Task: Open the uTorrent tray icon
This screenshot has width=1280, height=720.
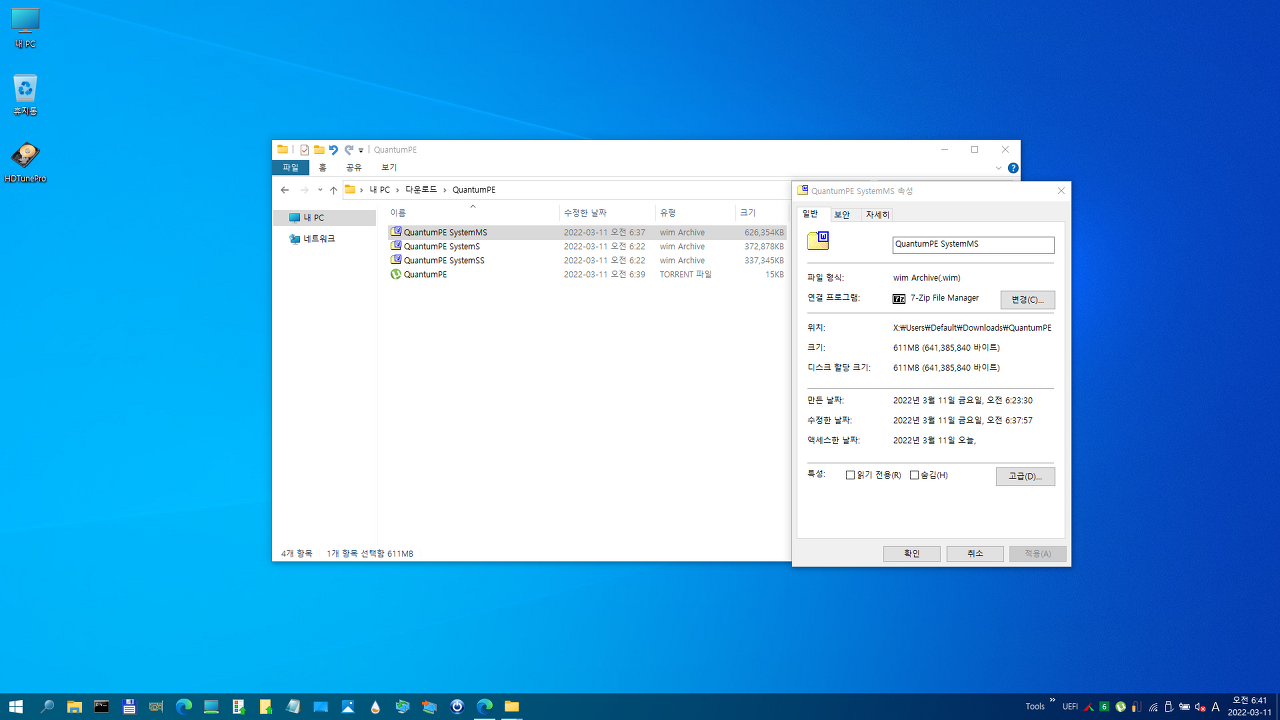Action: point(1120,706)
